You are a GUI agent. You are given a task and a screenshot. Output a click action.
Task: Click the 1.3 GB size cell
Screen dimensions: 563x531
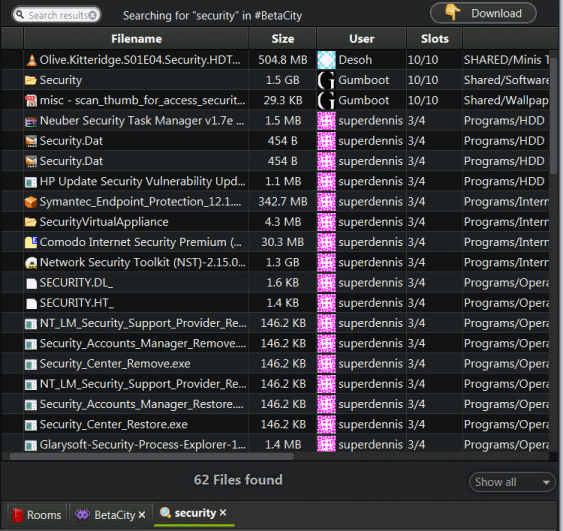click(283, 262)
